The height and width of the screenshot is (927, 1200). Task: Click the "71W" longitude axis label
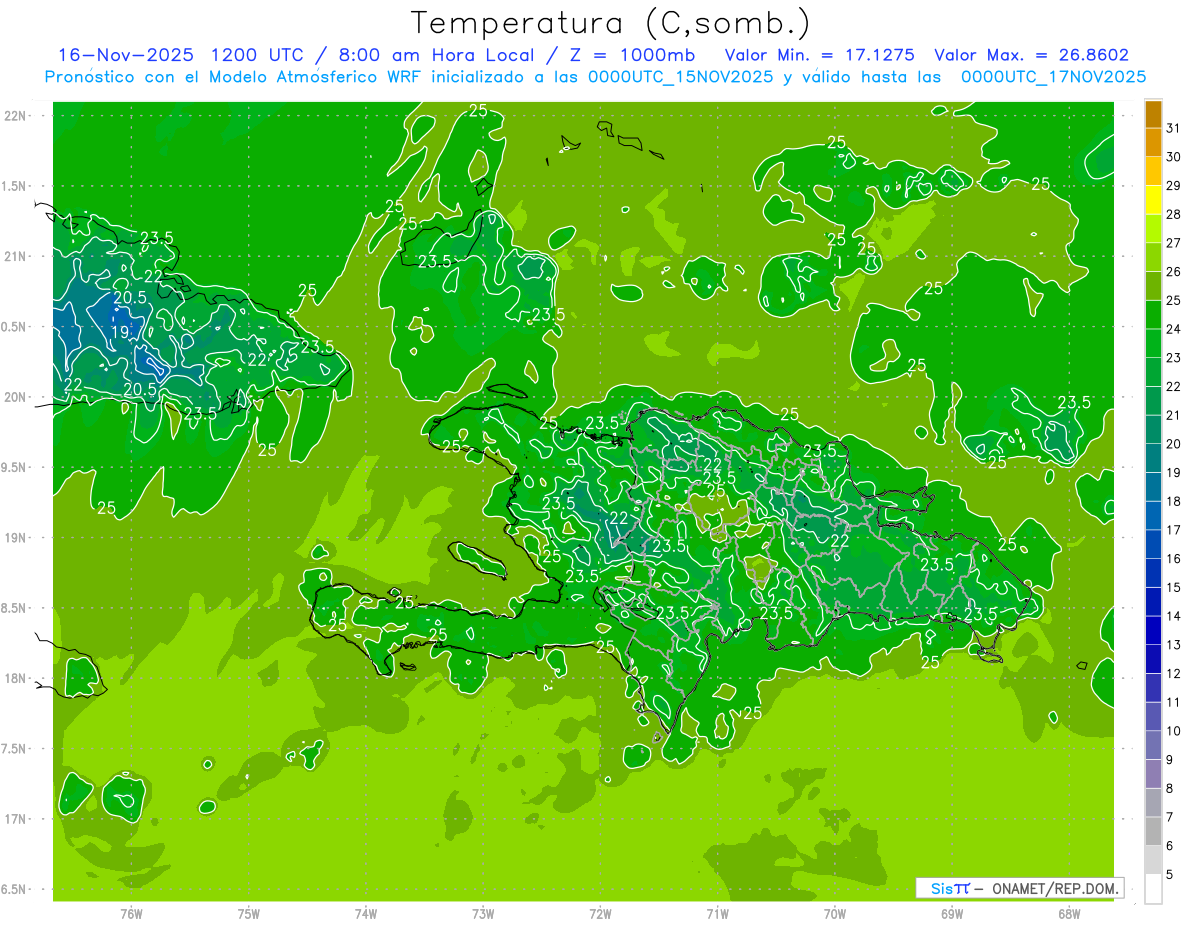717,914
